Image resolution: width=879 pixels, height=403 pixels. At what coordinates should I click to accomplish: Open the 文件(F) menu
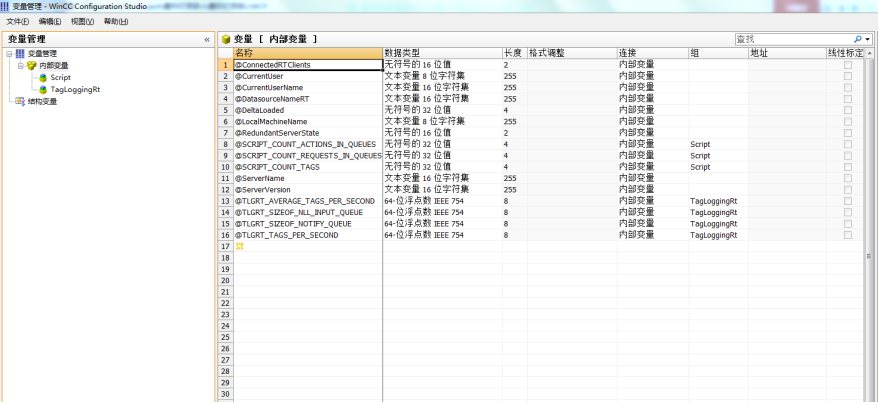18,21
